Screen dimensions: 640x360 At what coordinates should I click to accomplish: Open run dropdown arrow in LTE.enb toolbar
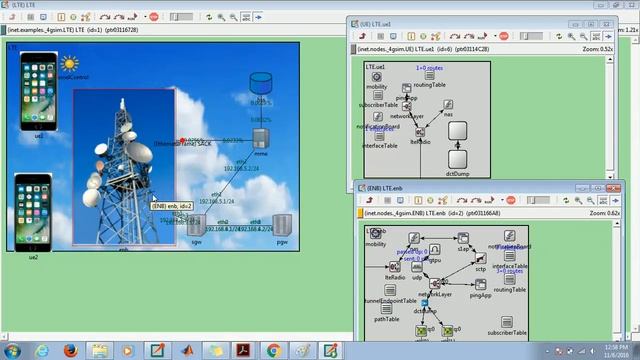502,200
